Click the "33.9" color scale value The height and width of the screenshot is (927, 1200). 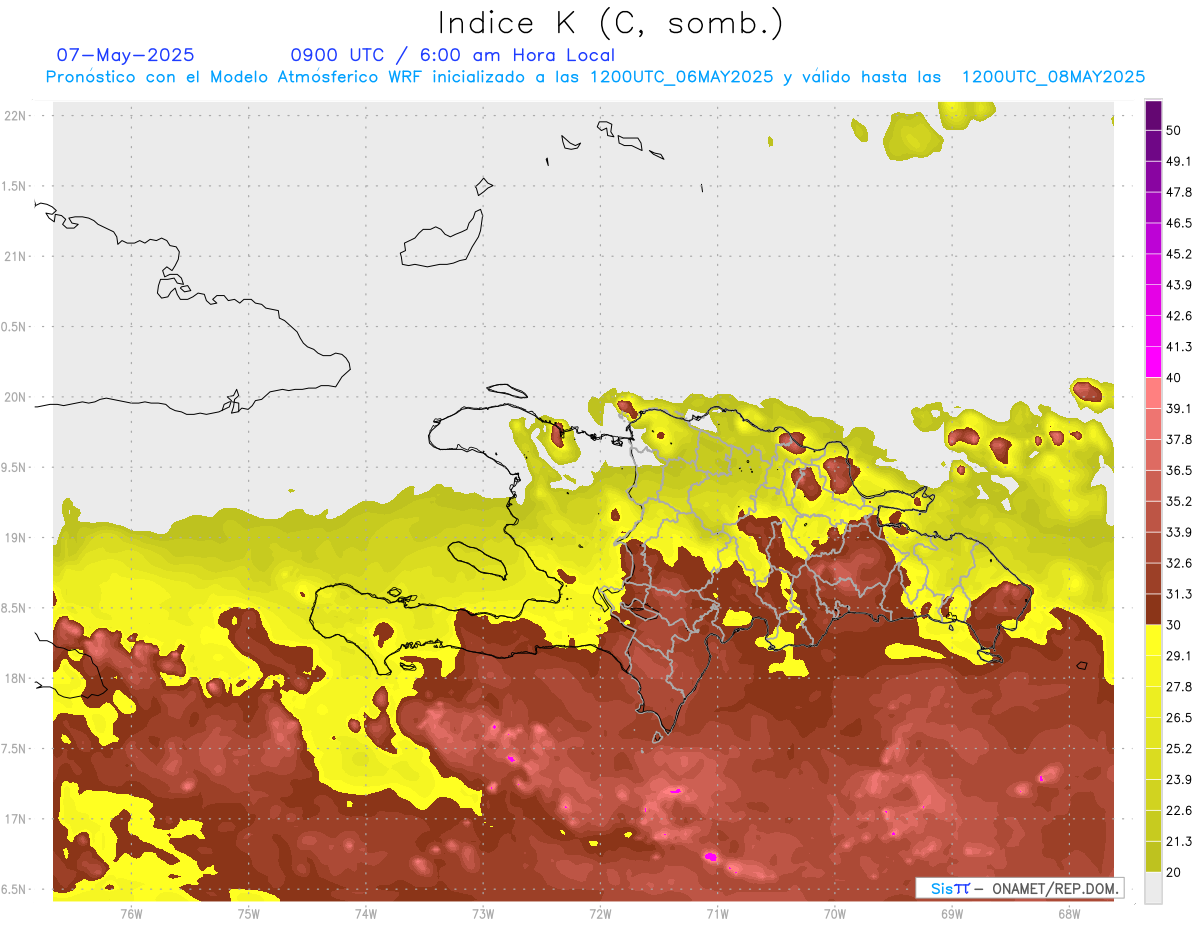pyautogui.click(x=1179, y=532)
